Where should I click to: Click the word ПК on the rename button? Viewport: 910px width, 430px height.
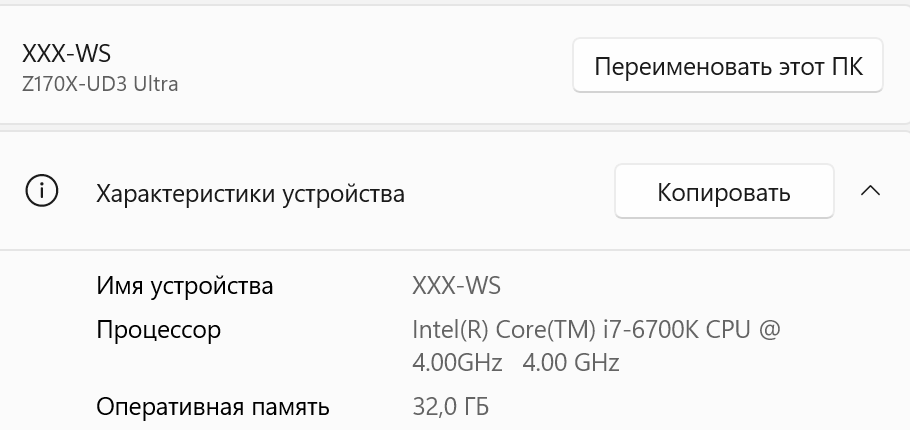(846, 67)
